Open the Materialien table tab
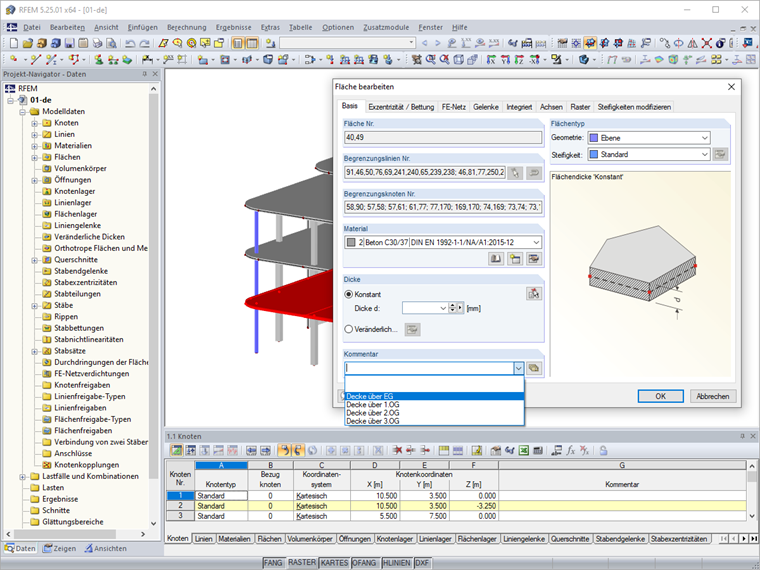Image resolution: width=760 pixels, height=570 pixels. [x=235, y=539]
